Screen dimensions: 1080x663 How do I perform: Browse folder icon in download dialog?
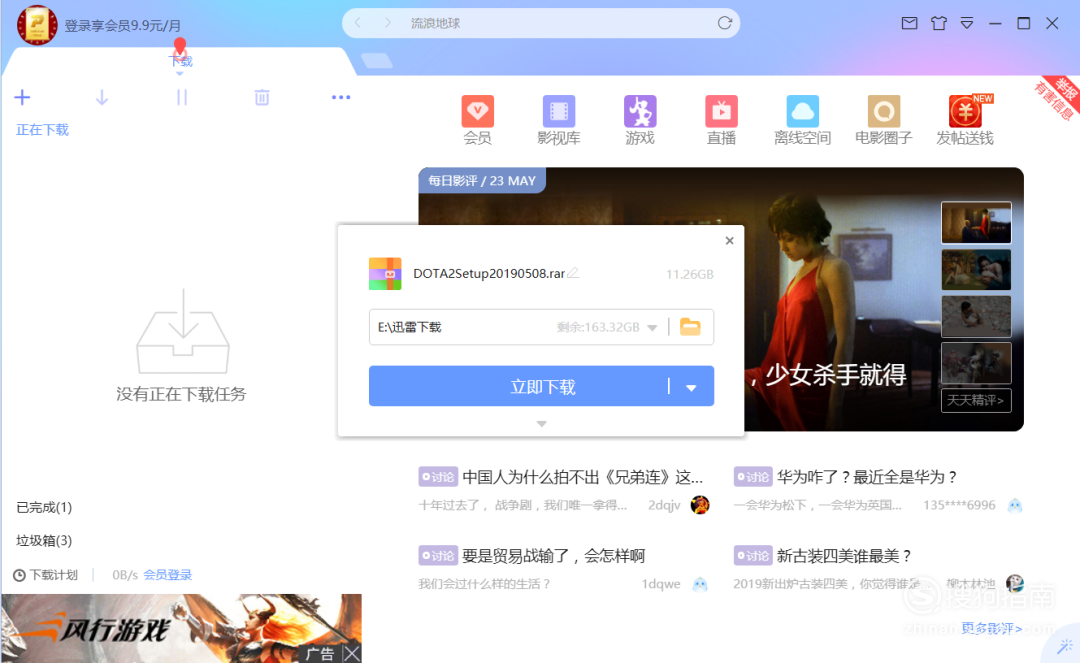point(690,326)
